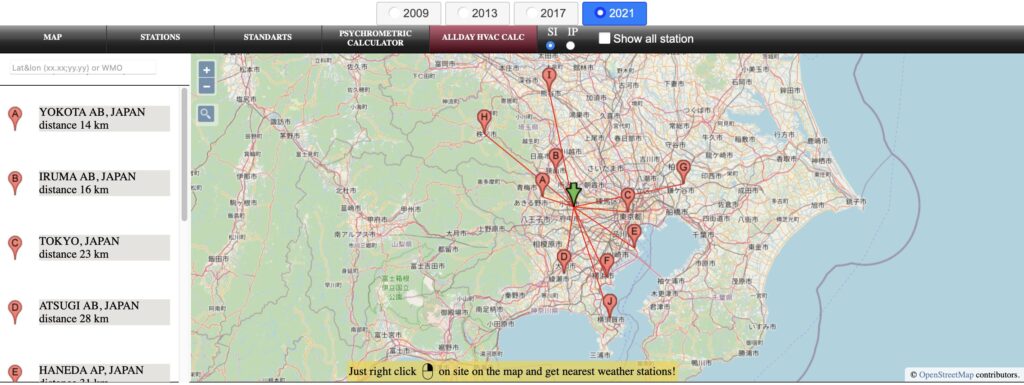The image size is (1024, 385).
Task: Click the green arrow site marker
Action: tap(573, 194)
